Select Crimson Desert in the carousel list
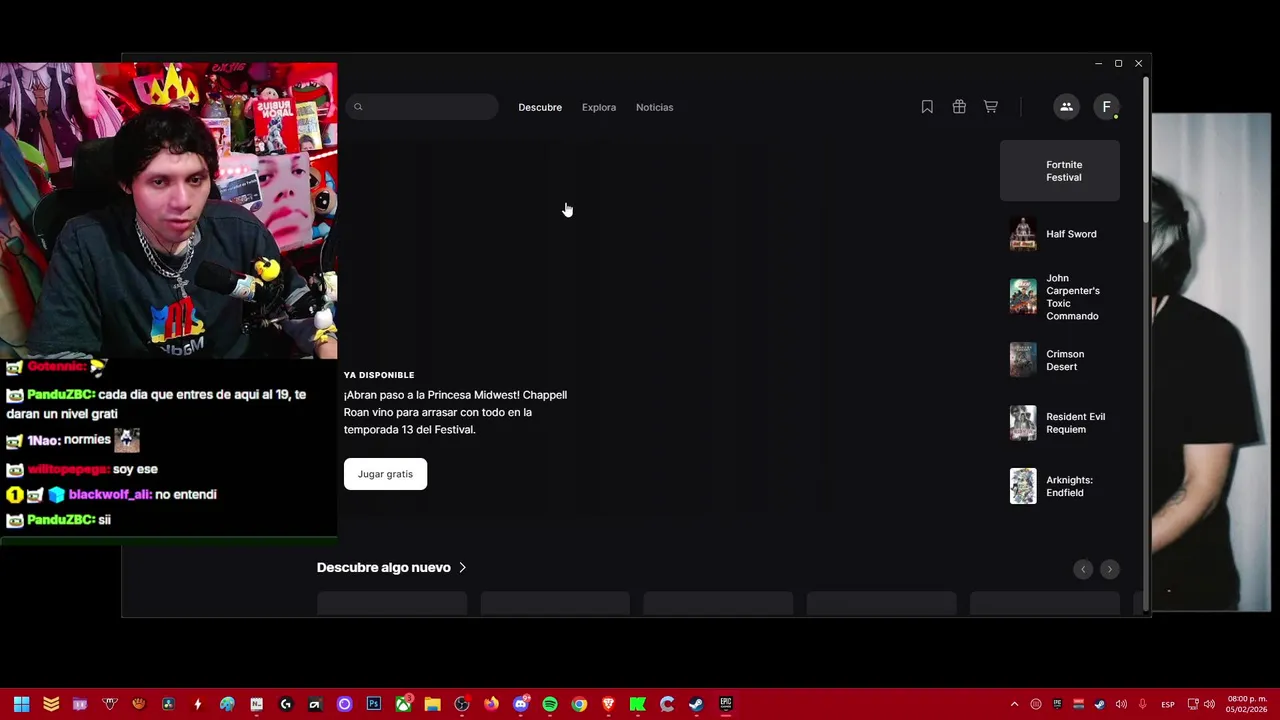 [1060, 360]
